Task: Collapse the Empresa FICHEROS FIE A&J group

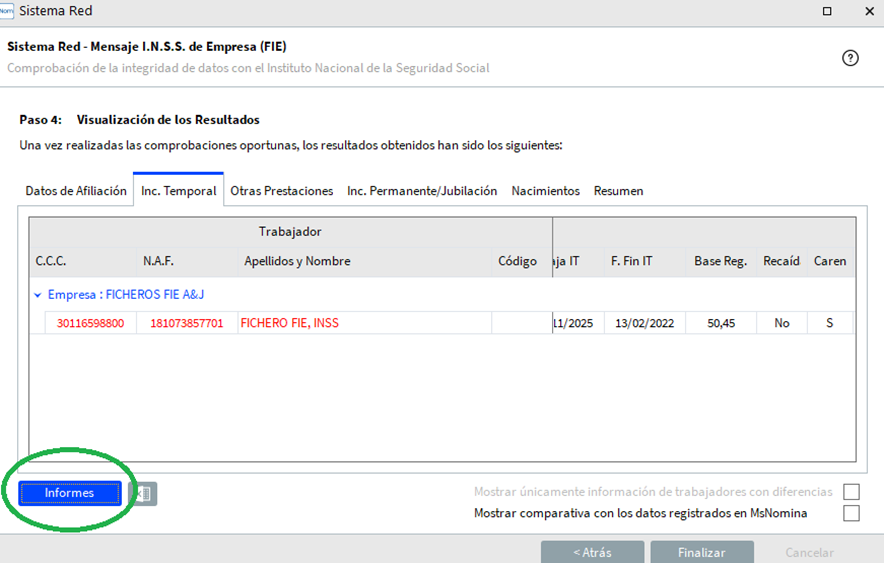Action: tap(38, 295)
